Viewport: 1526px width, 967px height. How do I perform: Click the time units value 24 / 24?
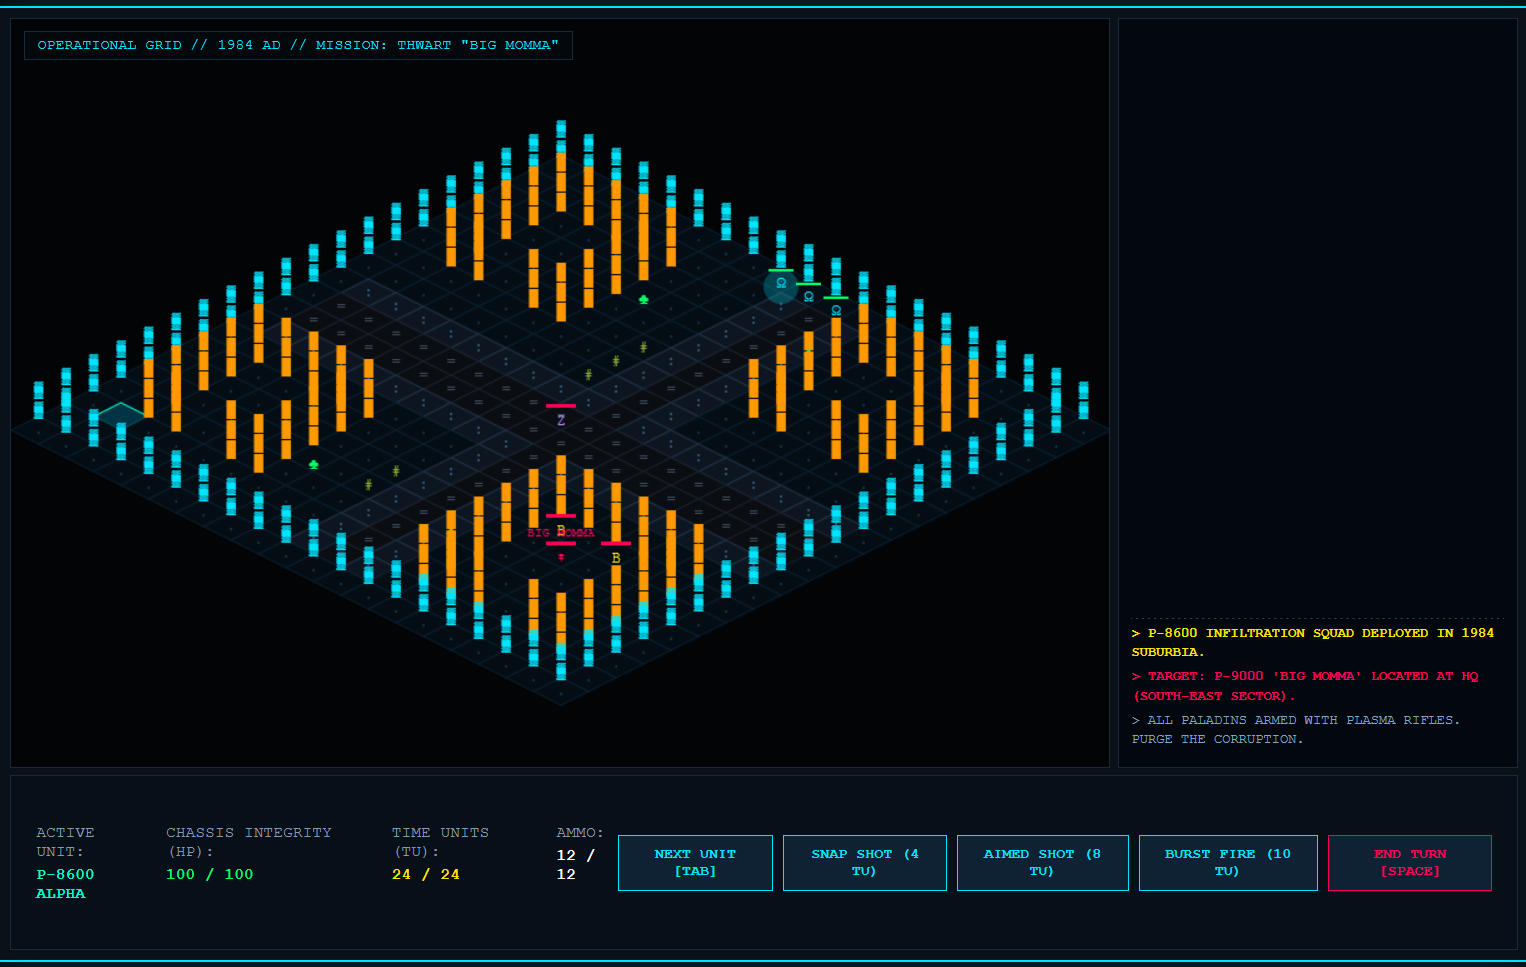click(426, 874)
